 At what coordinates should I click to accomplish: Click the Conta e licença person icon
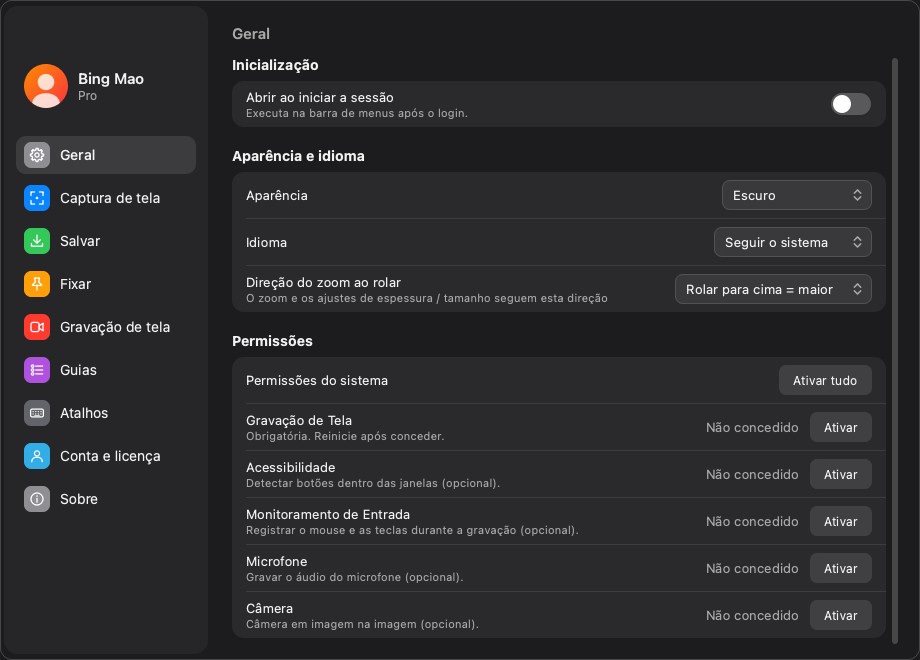tap(37, 456)
